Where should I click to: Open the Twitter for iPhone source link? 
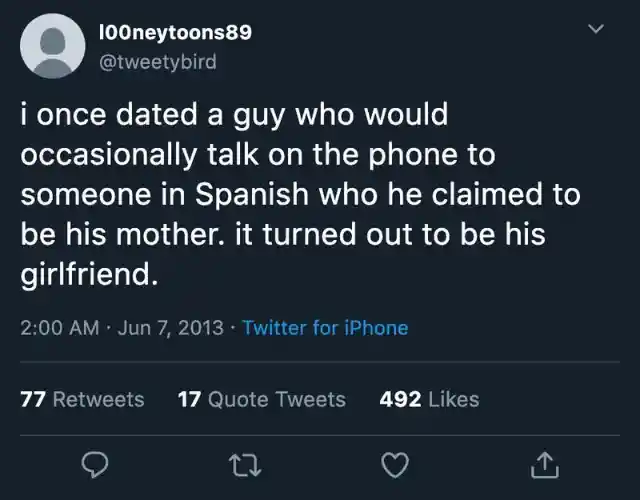pos(325,327)
